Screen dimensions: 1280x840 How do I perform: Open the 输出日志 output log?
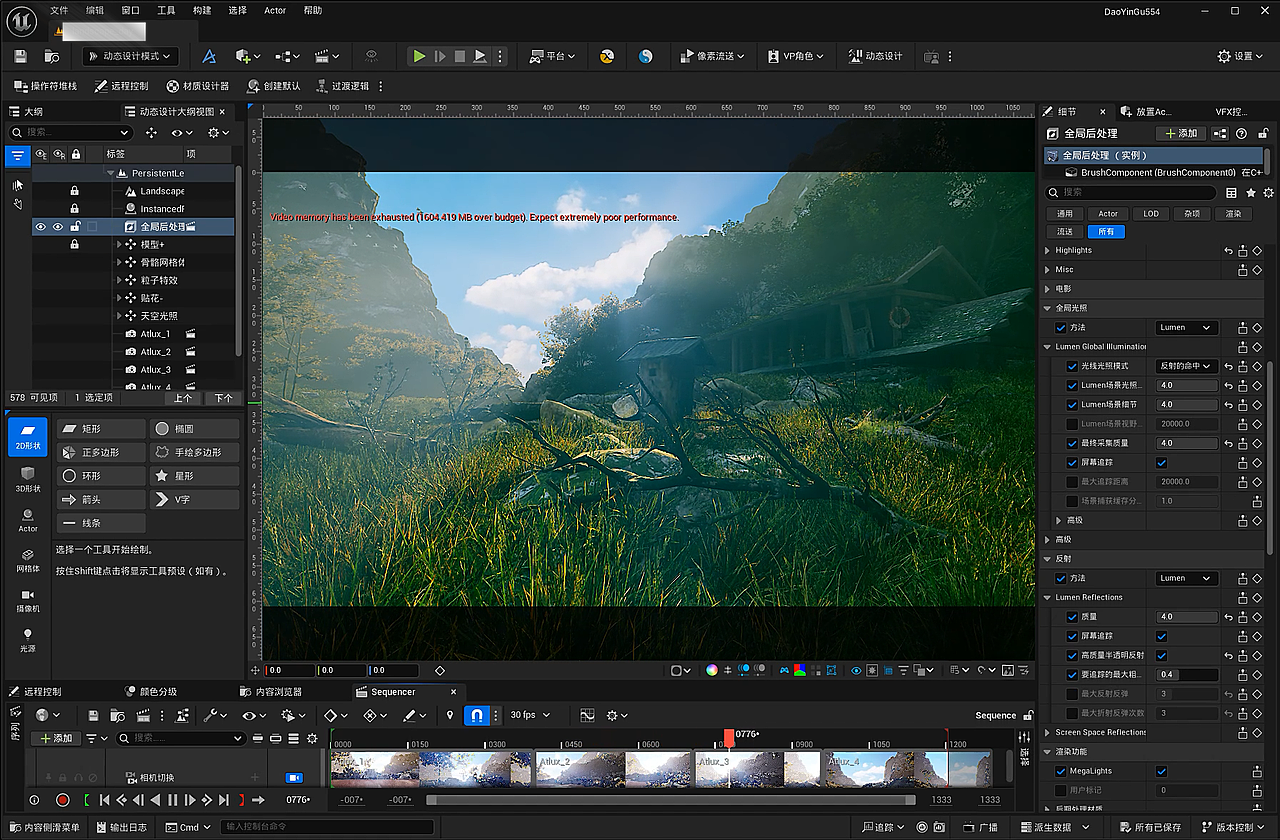(x=120, y=827)
